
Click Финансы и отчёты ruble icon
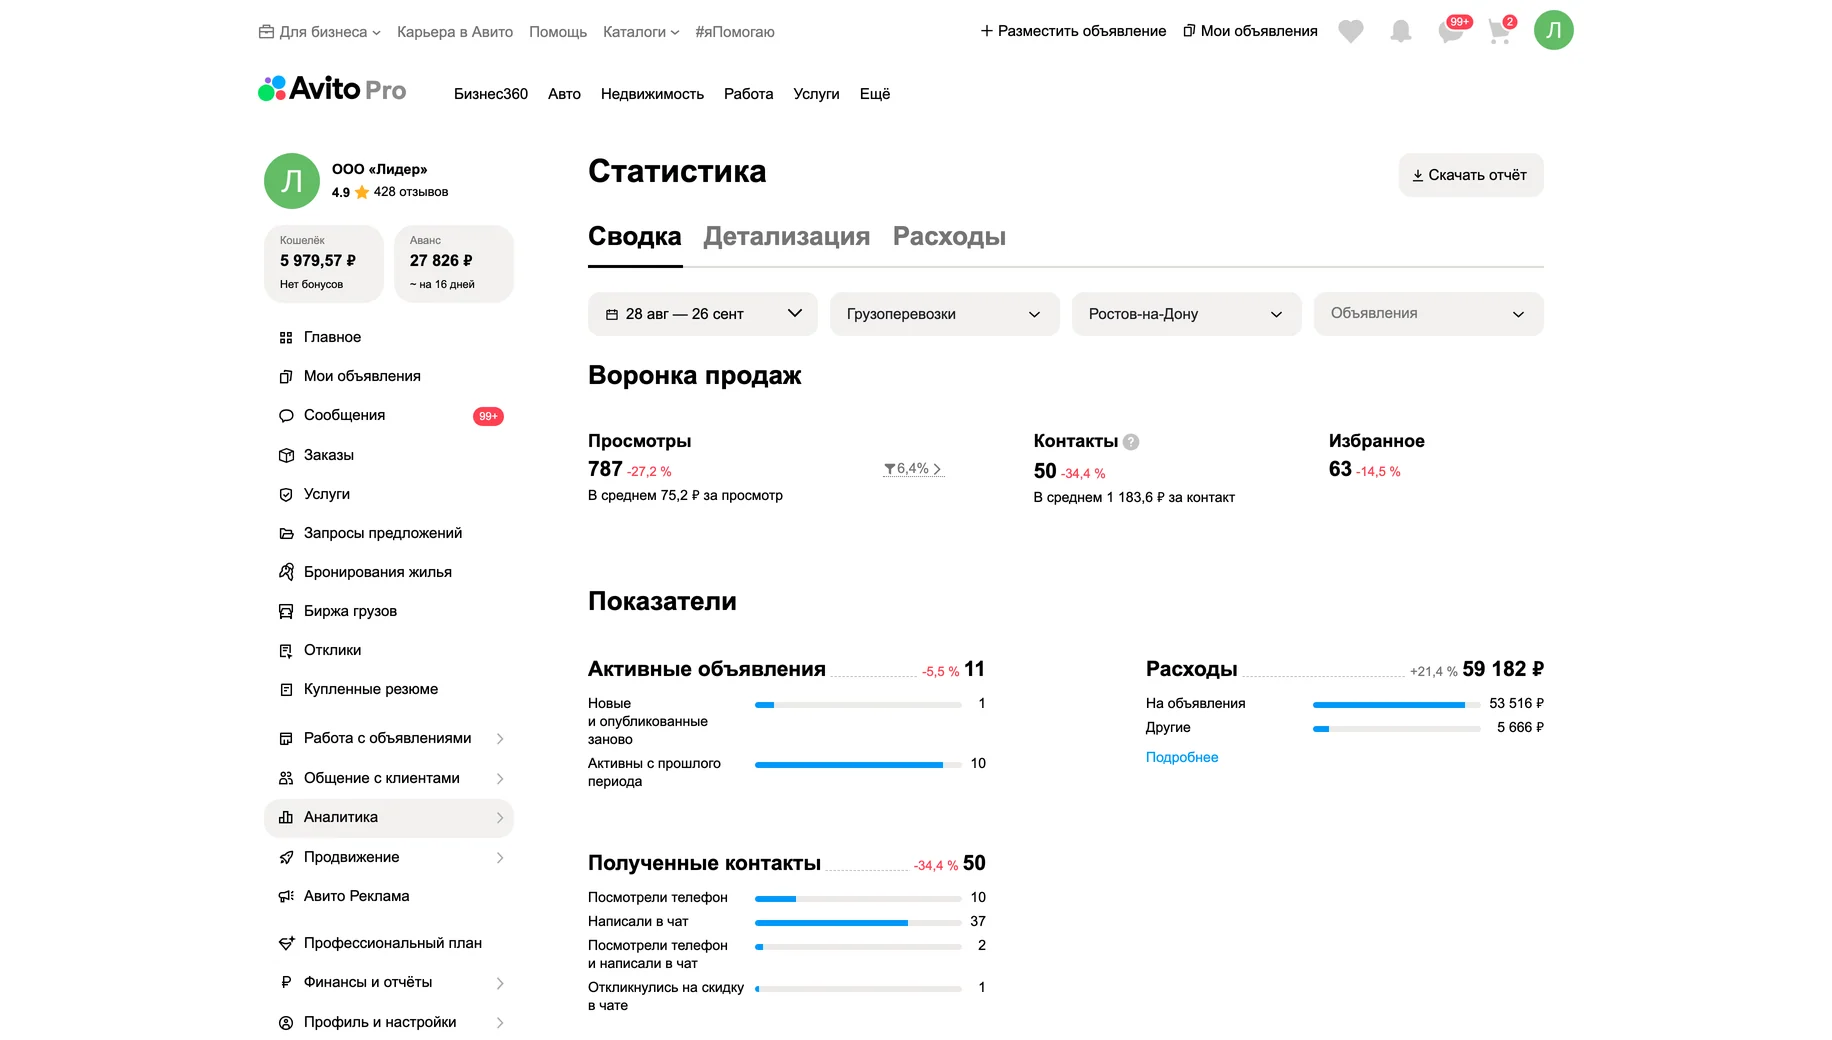[286, 983]
